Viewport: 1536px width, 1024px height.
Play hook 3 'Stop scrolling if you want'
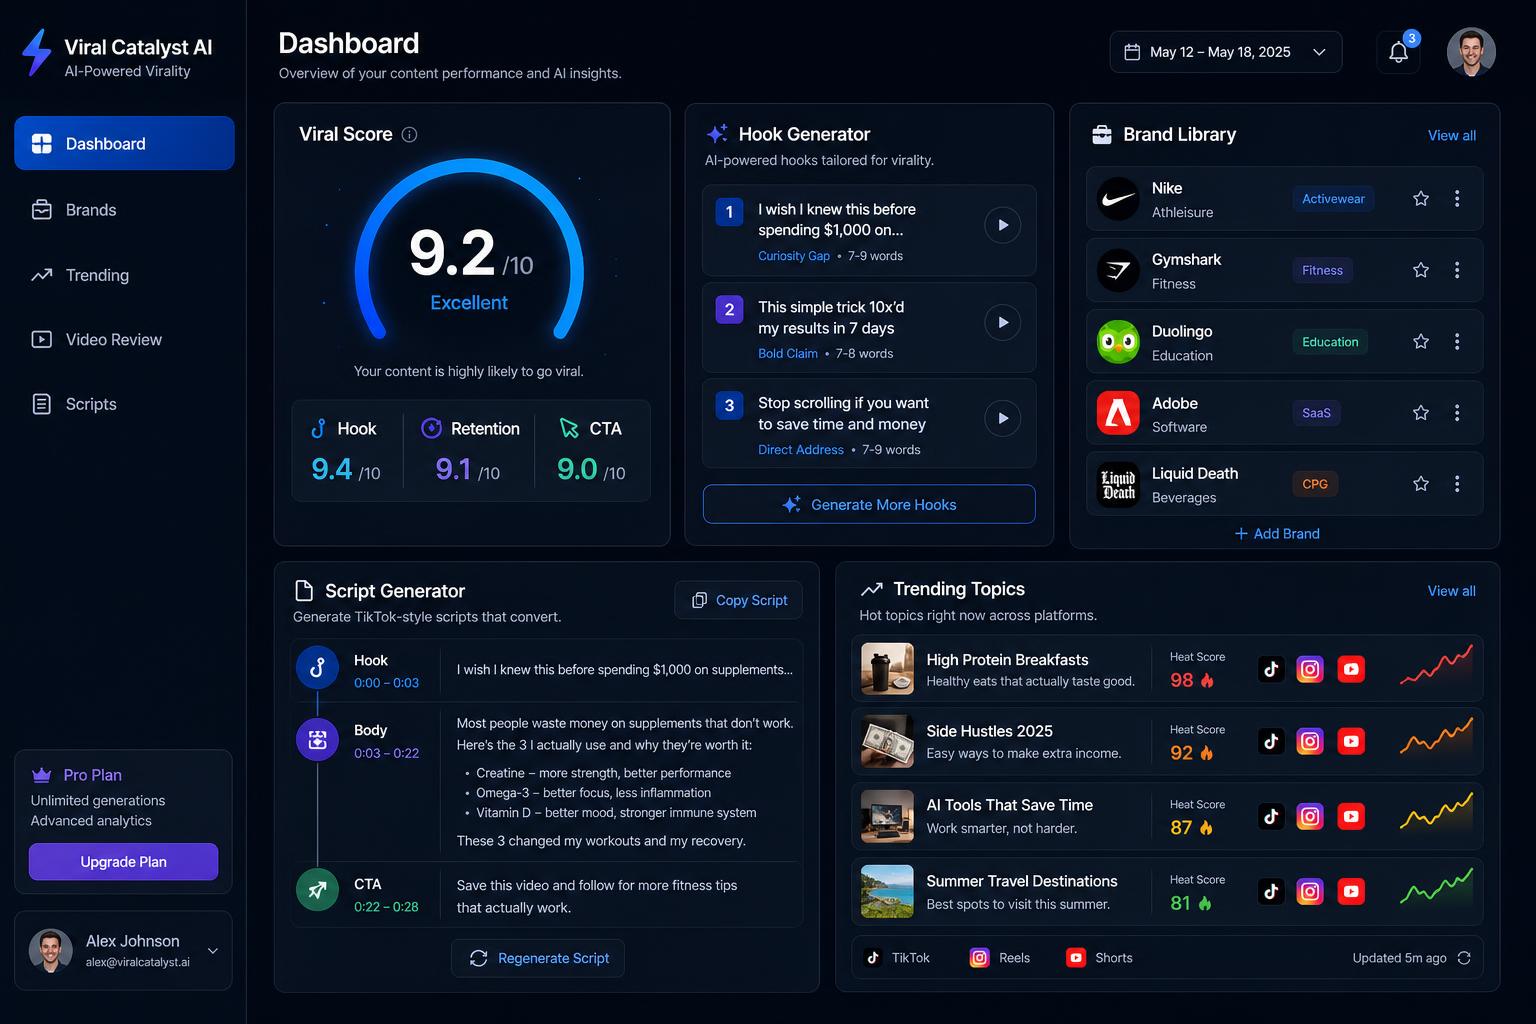1002,418
